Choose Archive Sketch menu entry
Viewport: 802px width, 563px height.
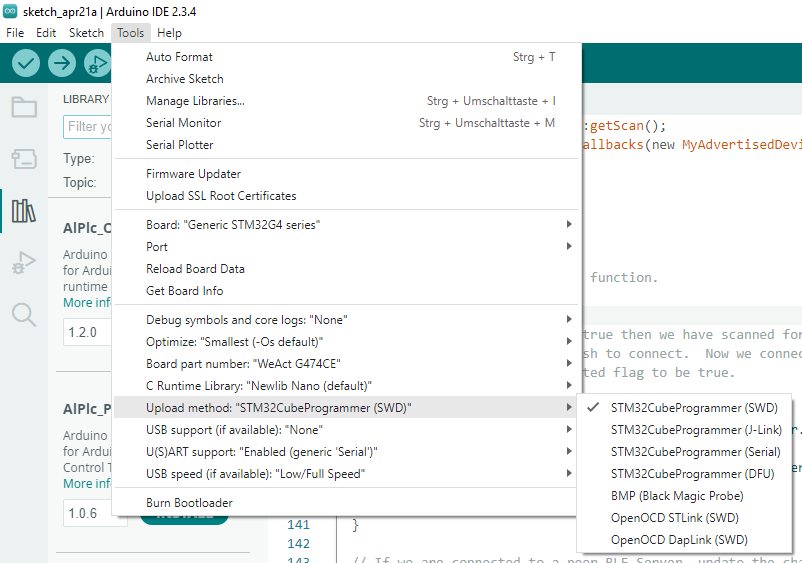pos(348,79)
